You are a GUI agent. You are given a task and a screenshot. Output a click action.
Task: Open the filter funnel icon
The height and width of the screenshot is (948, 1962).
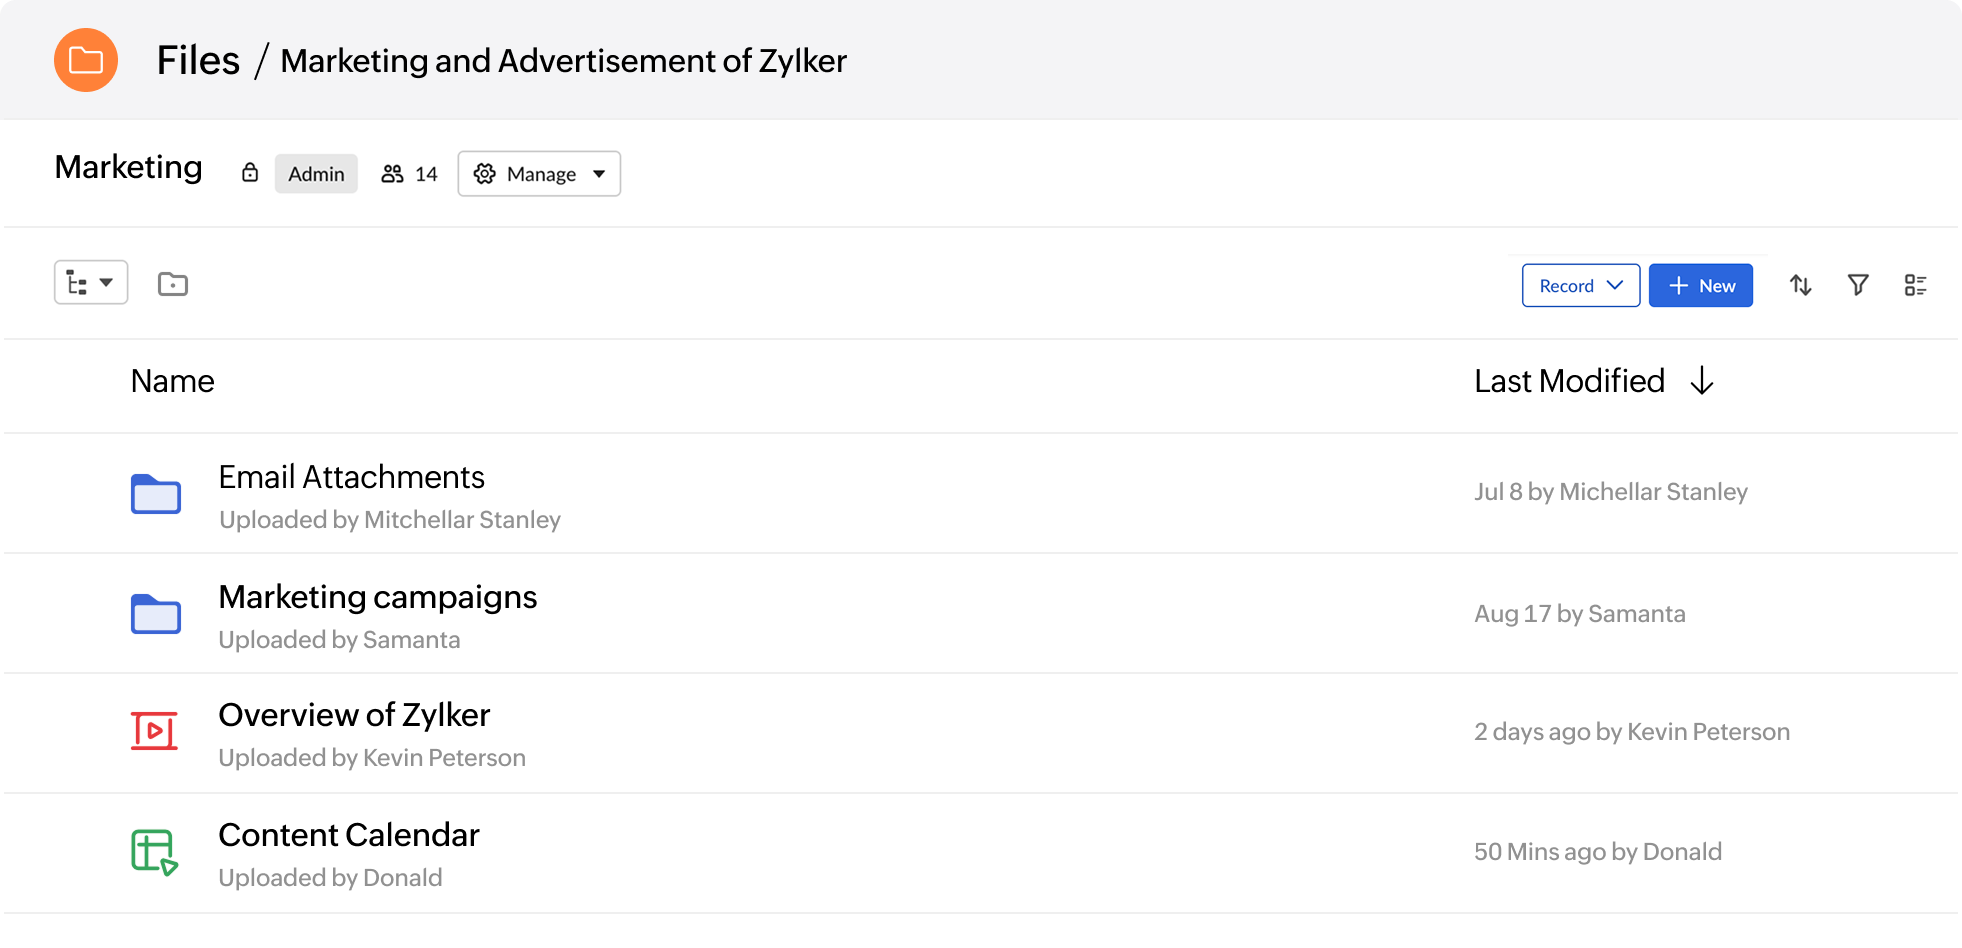coord(1857,286)
